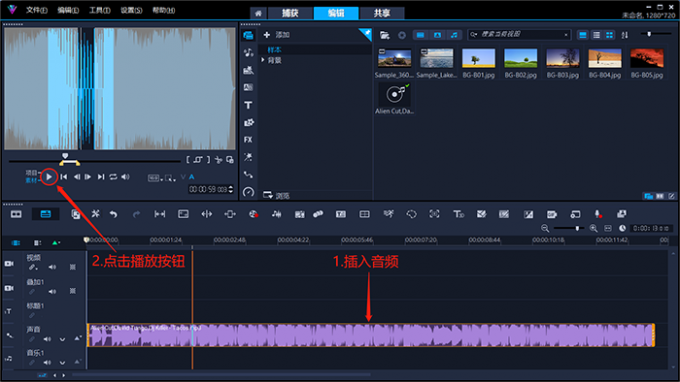Set the mark-out bracket in preview
680x382 pixels.
tap(208, 160)
